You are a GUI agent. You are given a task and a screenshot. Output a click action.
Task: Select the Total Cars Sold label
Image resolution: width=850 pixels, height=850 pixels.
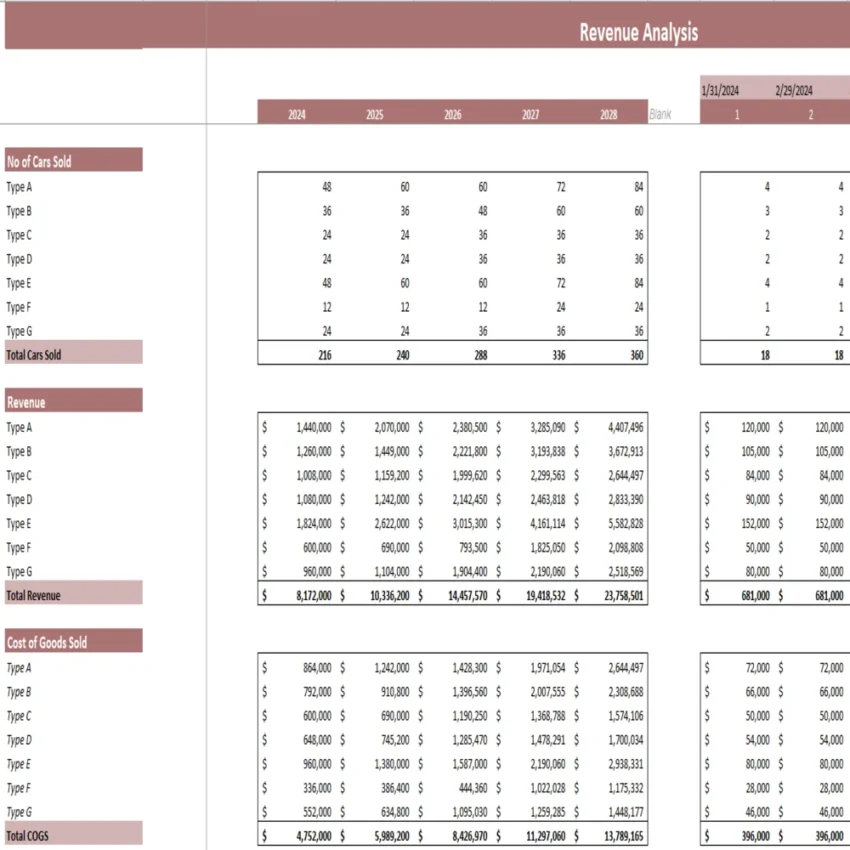(x=74, y=354)
